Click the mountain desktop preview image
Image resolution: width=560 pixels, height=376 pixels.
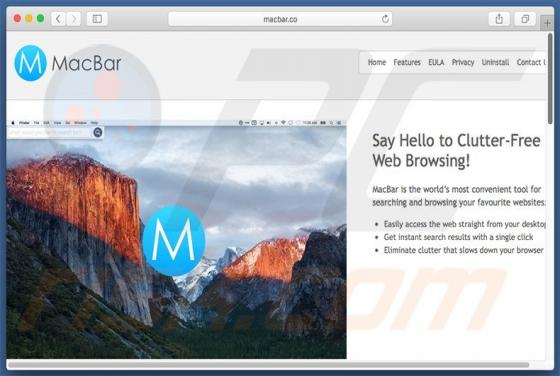click(x=176, y=239)
